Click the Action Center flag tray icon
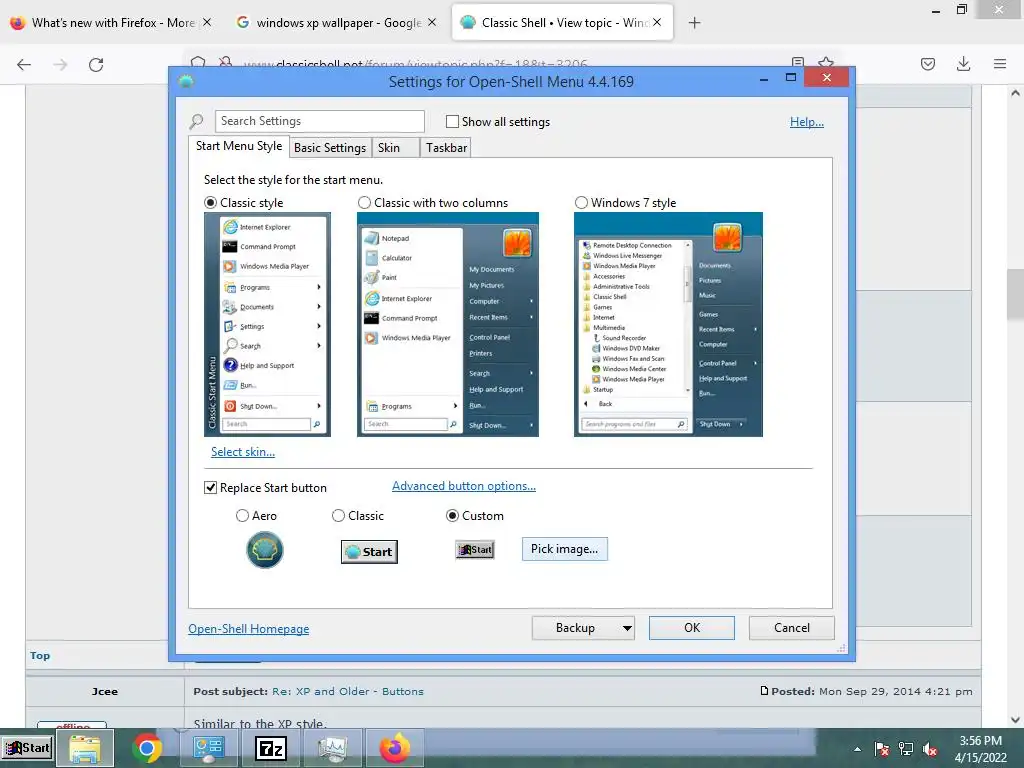The width and height of the screenshot is (1024, 768). (882, 749)
